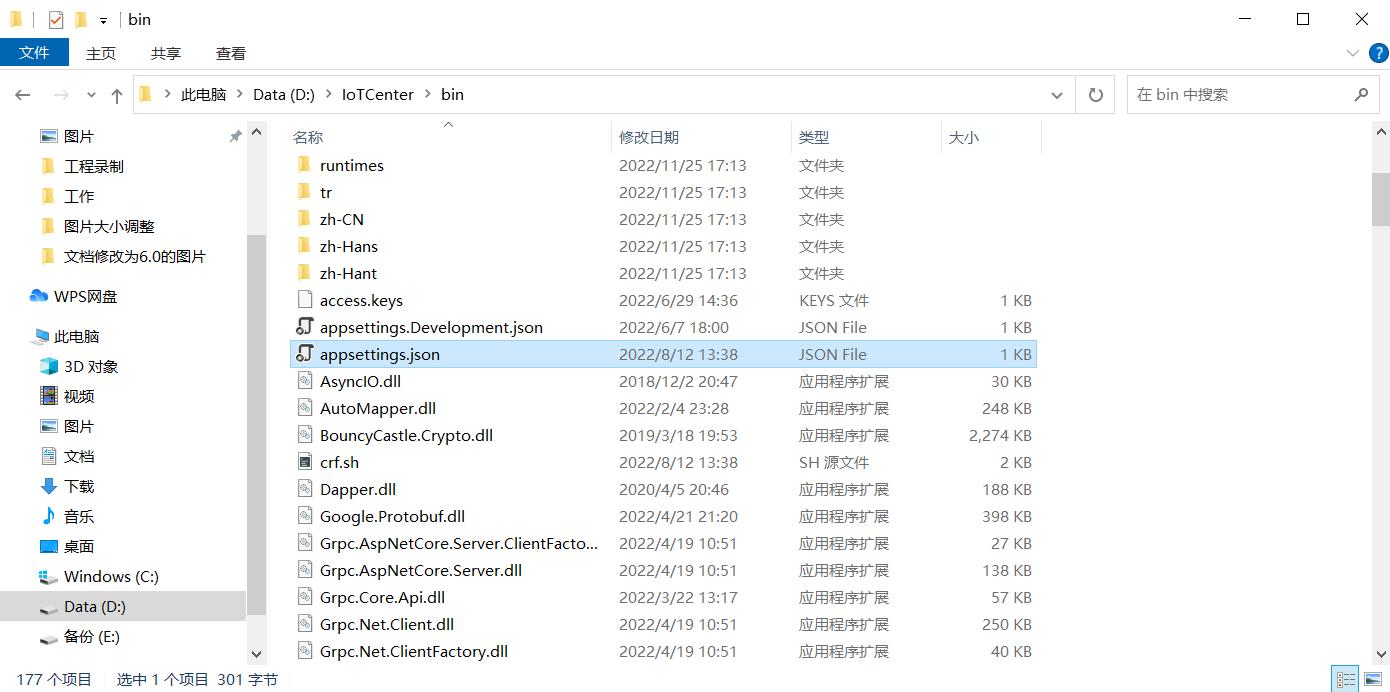
Task: Click the access.keys file icon
Action: 305,299
